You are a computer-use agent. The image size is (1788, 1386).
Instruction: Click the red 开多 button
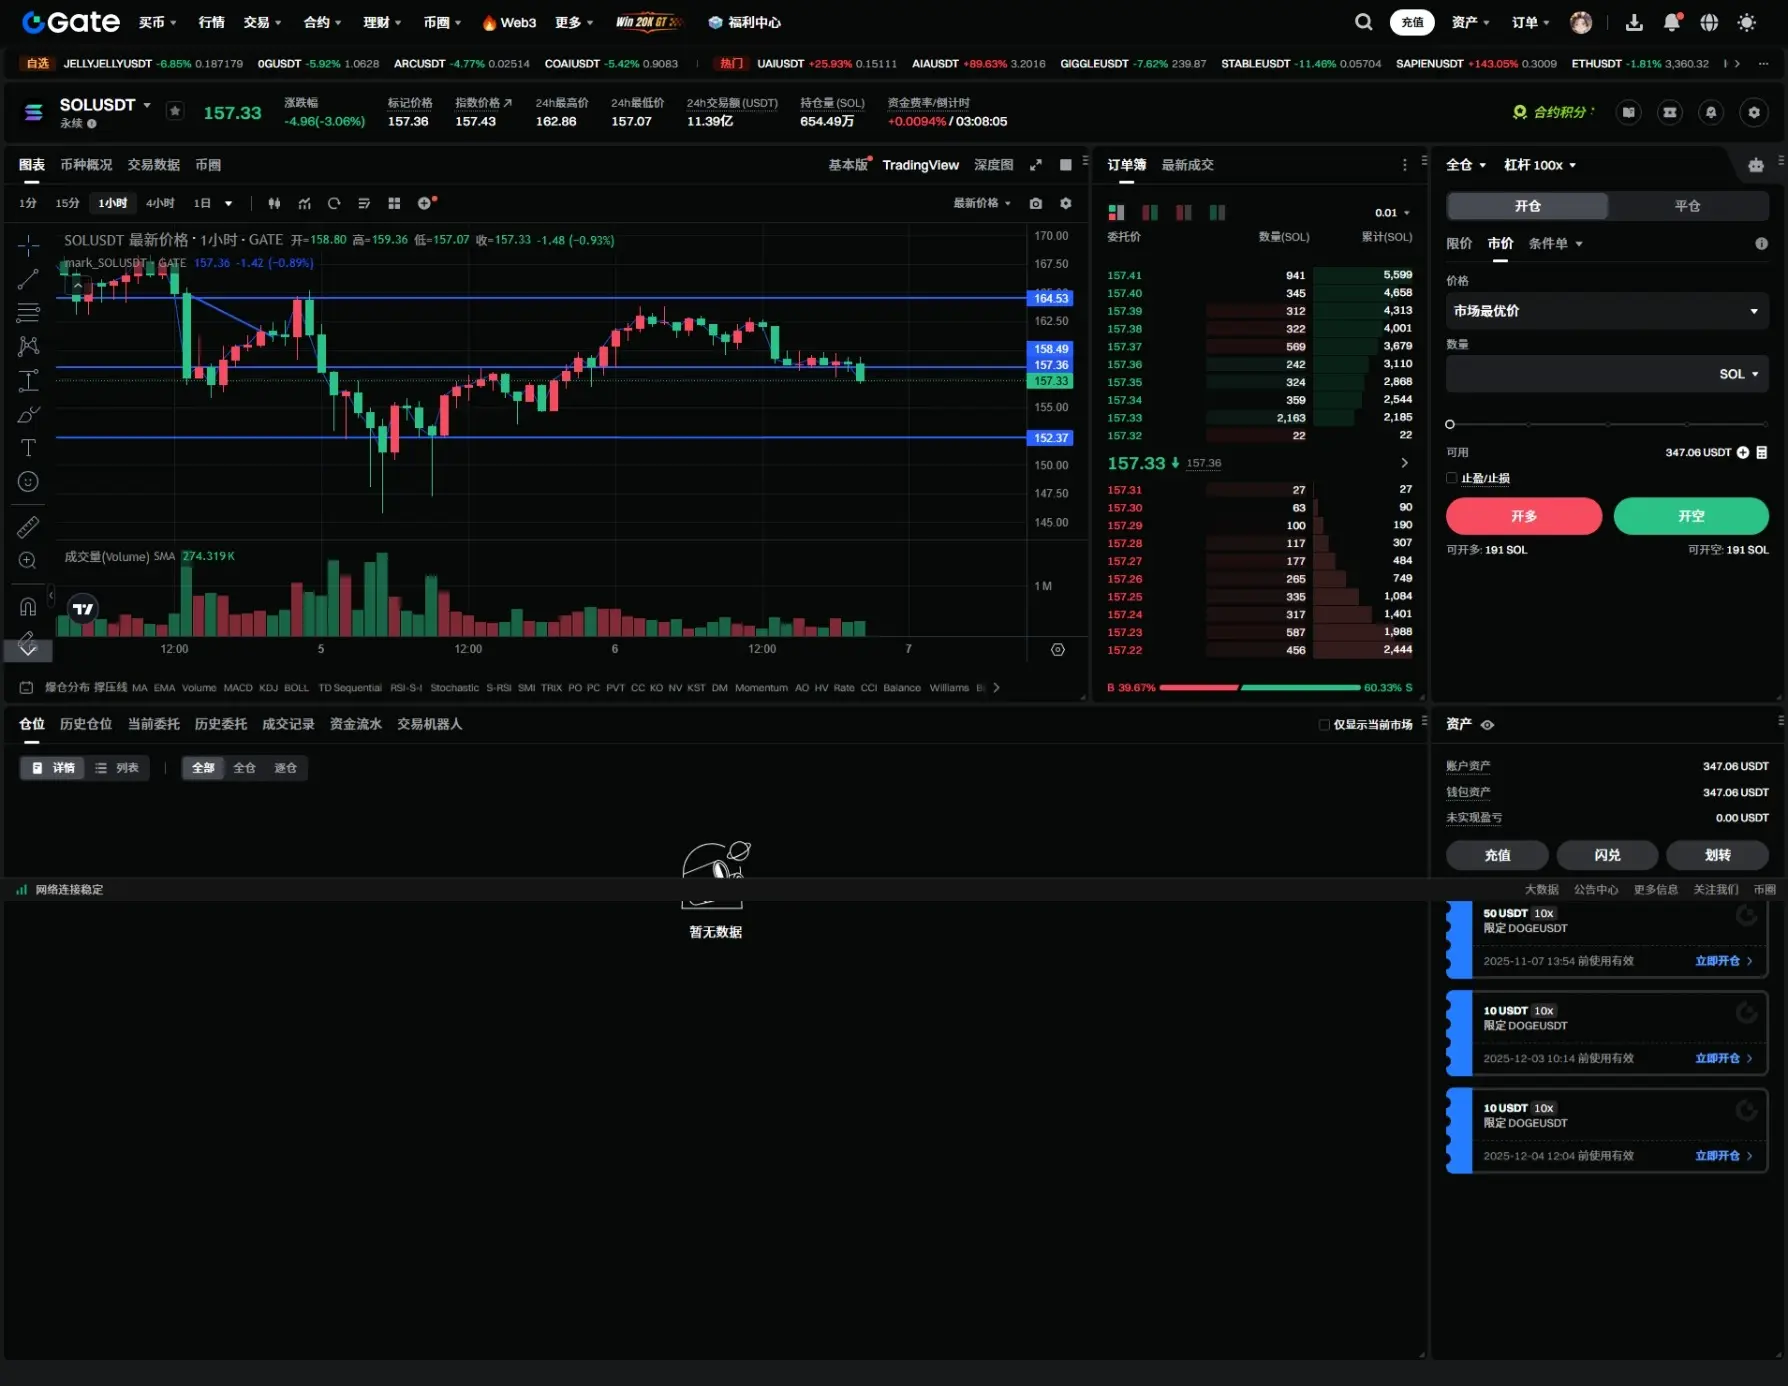[x=1524, y=516]
